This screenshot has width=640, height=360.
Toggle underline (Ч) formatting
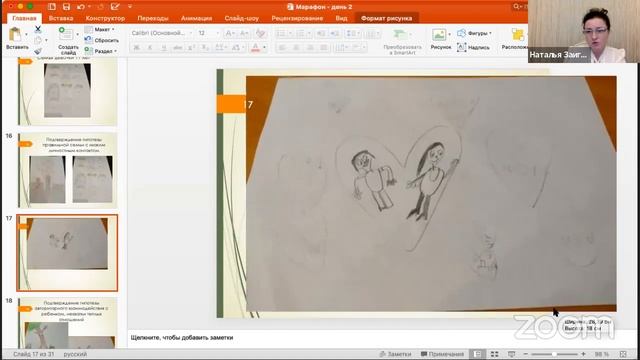click(x=164, y=48)
